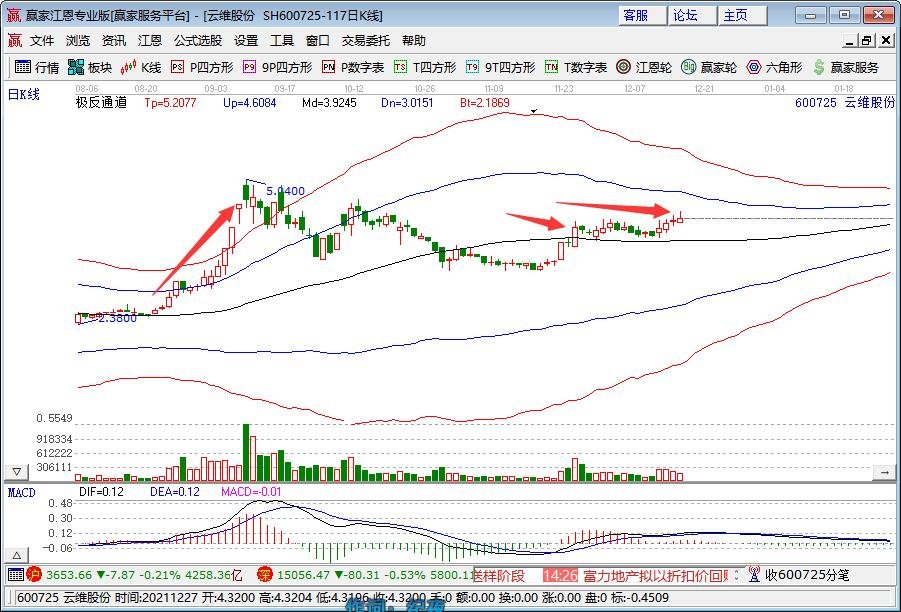Image resolution: width=901 pixels, height=612 pixels.
Task: Activate the 江恩轮 Gann wheel tool
Action: [643, 68]
